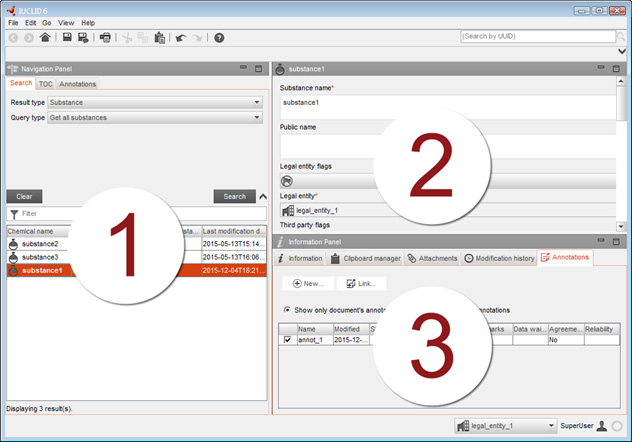Click the Search by UUID field

tap(538, 36)
